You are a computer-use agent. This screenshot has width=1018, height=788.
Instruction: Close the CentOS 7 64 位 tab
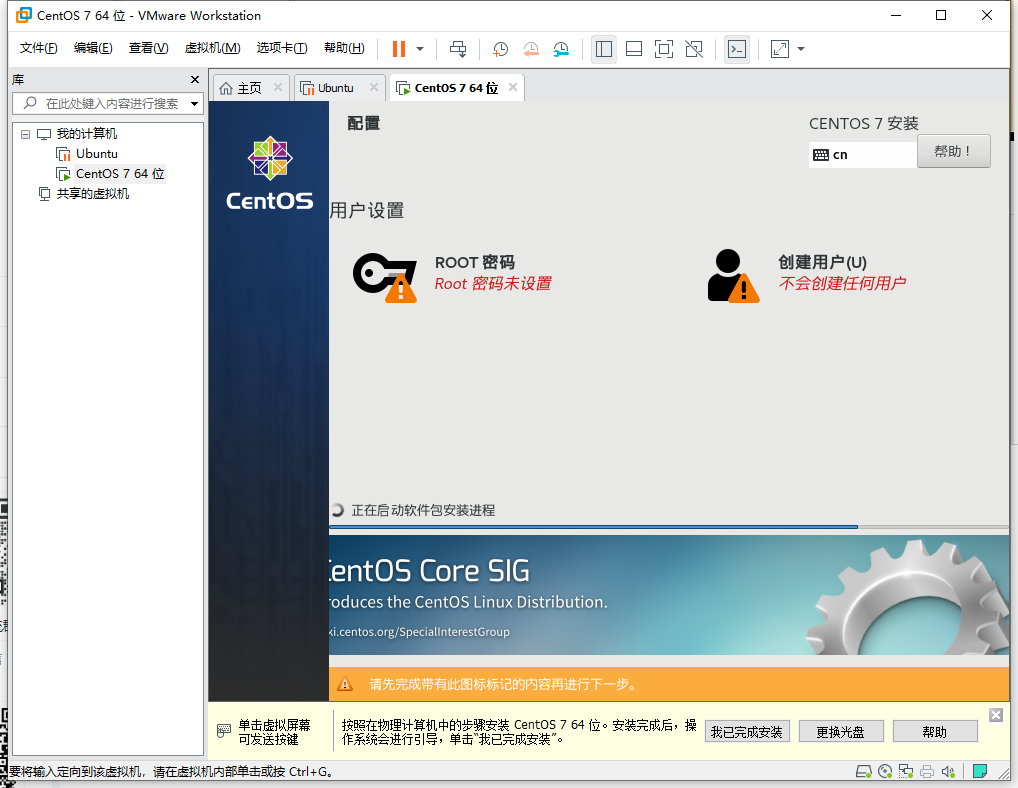click(513, 87)
